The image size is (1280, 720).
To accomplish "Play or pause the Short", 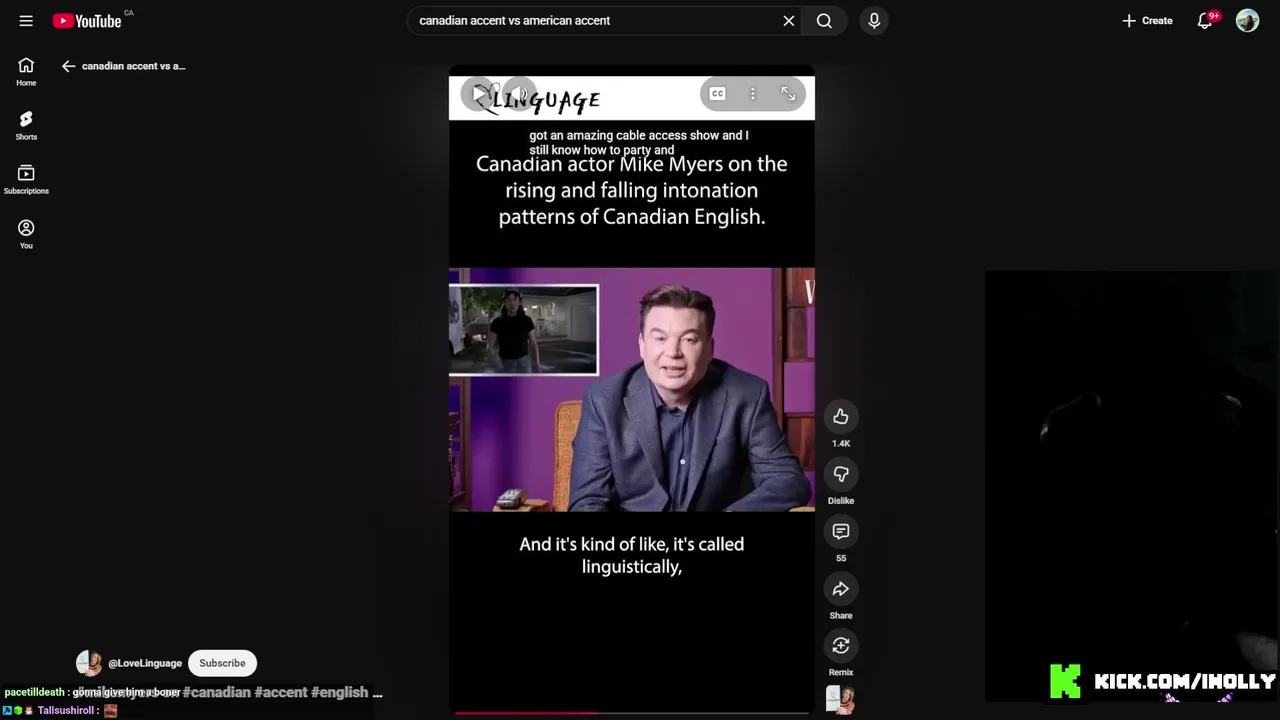I will (480, 94).
